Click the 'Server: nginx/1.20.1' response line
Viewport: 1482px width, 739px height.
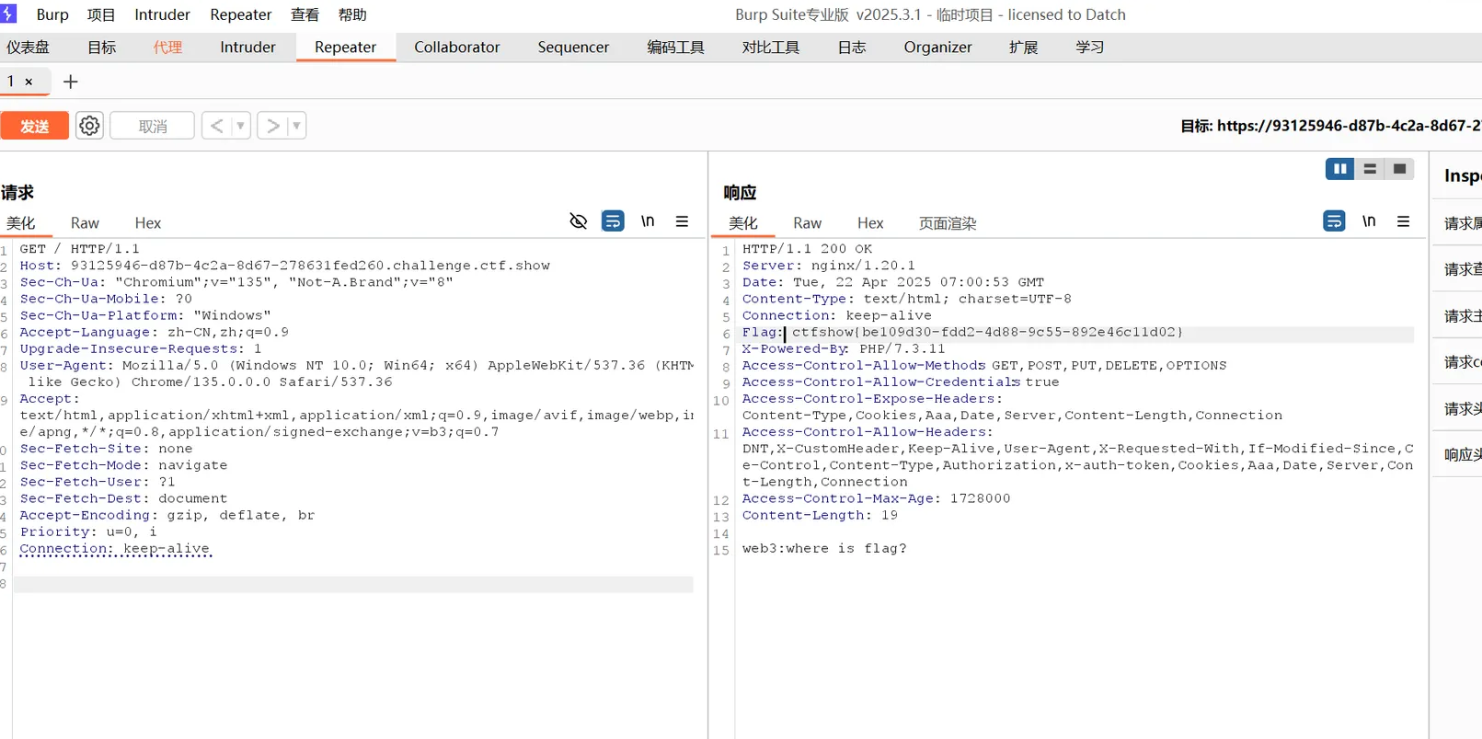click(828, 266)
